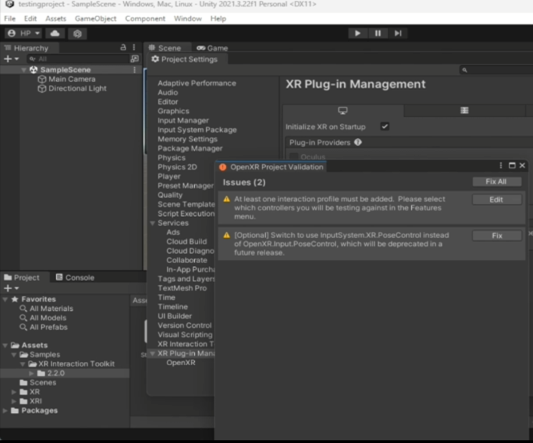533x443 pixels.
Task: Open the Assets menu
Action: click(x=56, y=19)
